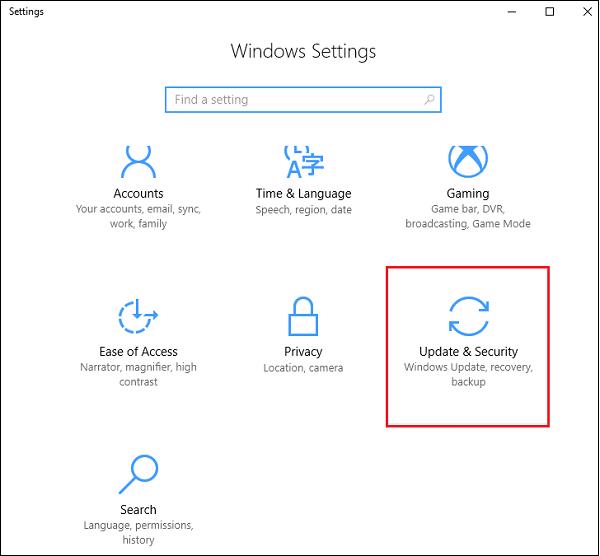Focus the Find a setting search field
Viewport: 600px width, 556px height.
click(x=303, y=100)
